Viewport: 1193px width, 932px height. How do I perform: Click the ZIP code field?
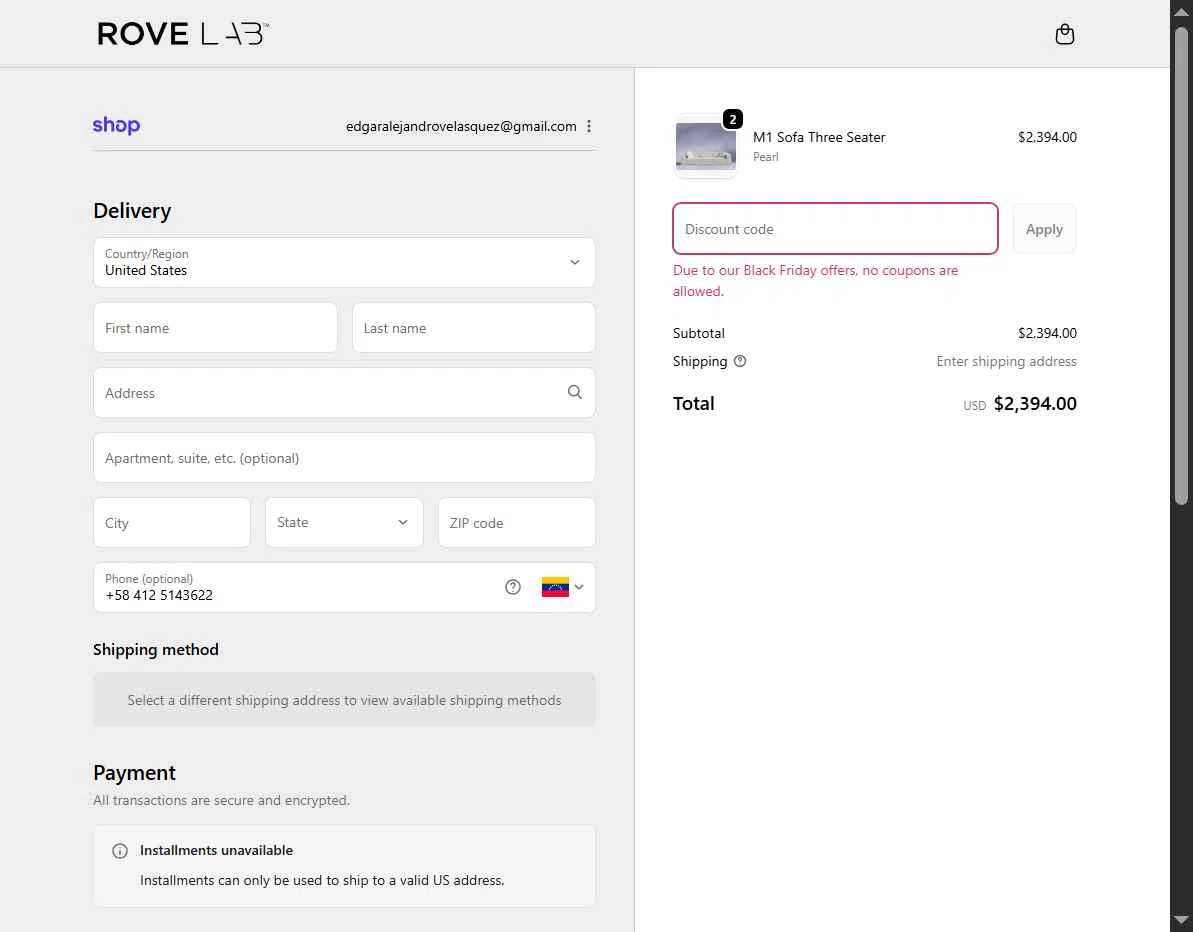point(517,523)
